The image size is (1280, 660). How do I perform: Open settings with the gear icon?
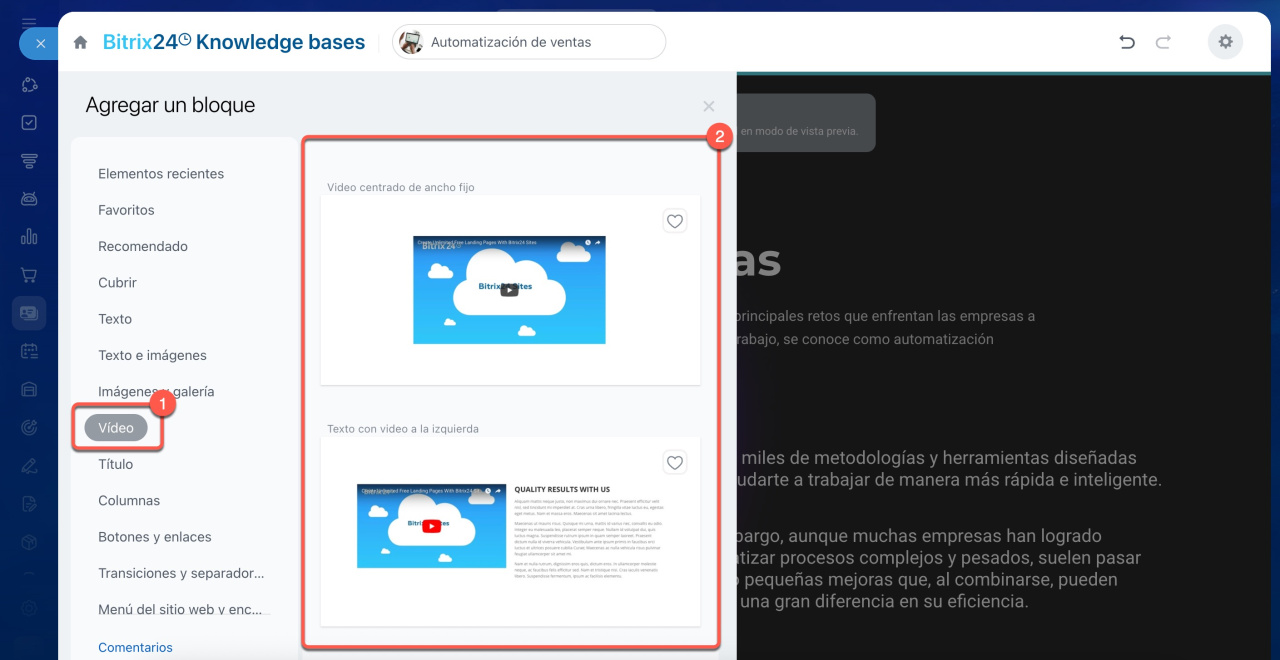coord(1225,42)
